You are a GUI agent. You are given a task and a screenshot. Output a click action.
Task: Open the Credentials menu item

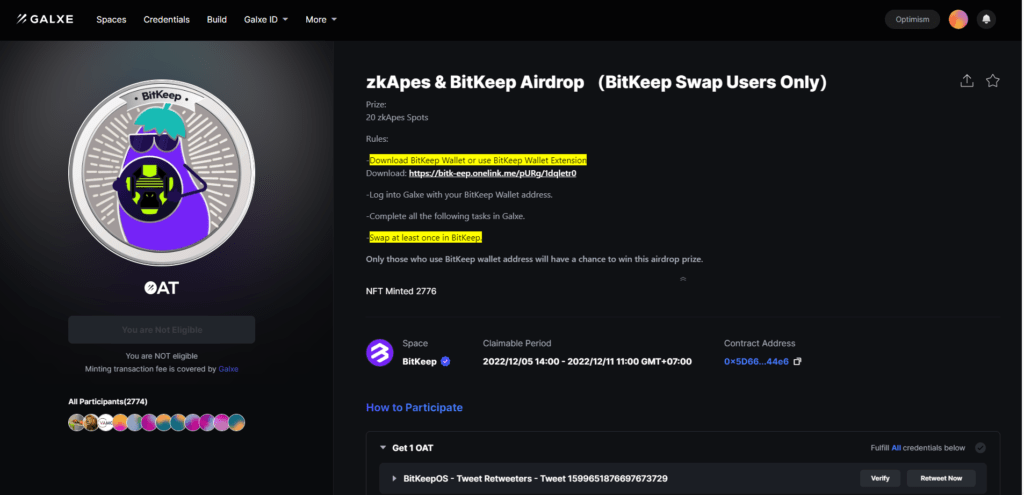tap(166, 19)
